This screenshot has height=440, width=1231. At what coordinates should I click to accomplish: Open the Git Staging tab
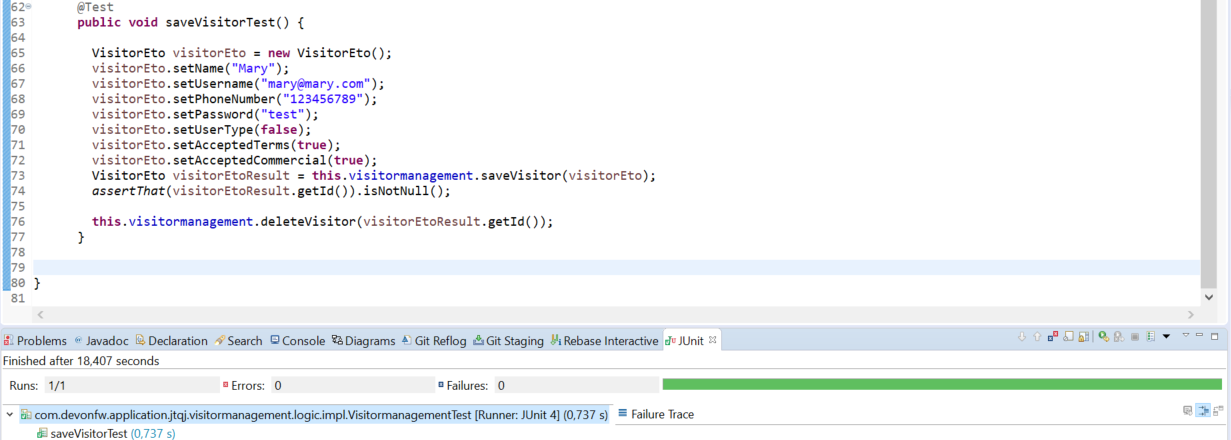(x=508, y=340)
